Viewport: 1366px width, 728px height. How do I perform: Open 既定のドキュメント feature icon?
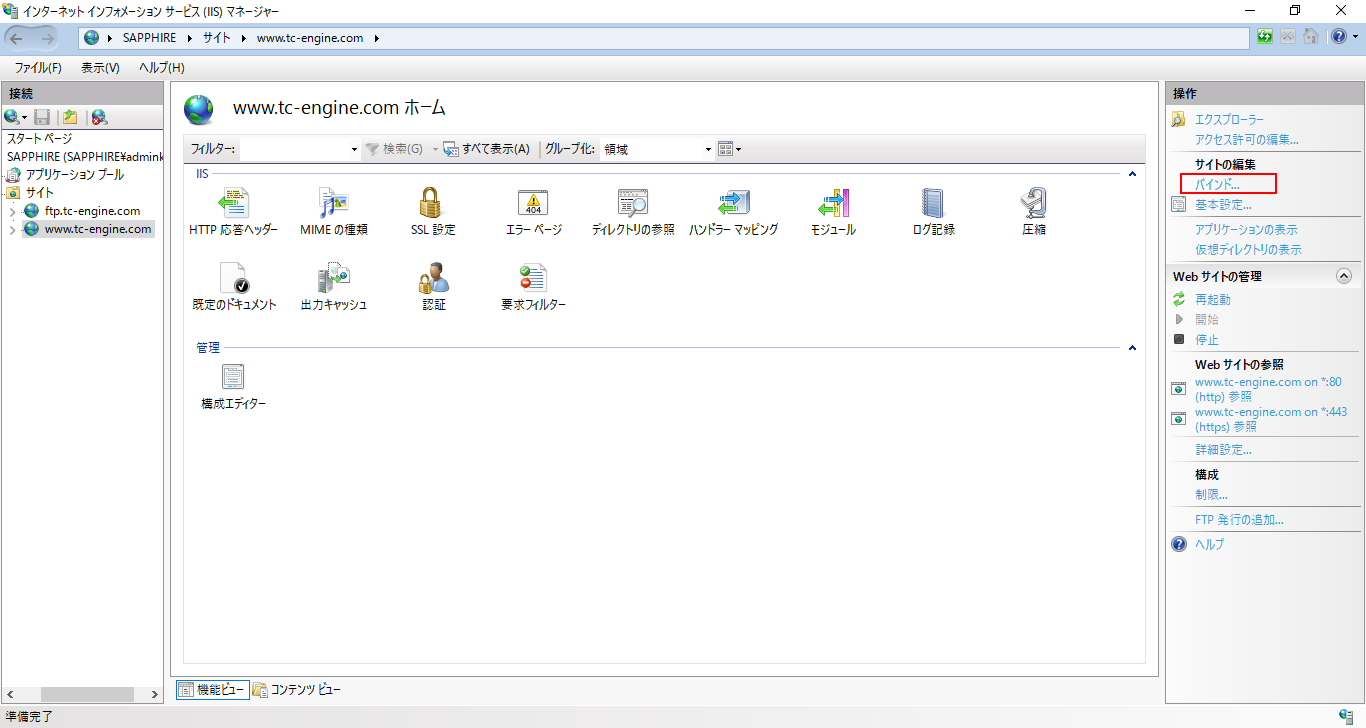click(233, 278)
